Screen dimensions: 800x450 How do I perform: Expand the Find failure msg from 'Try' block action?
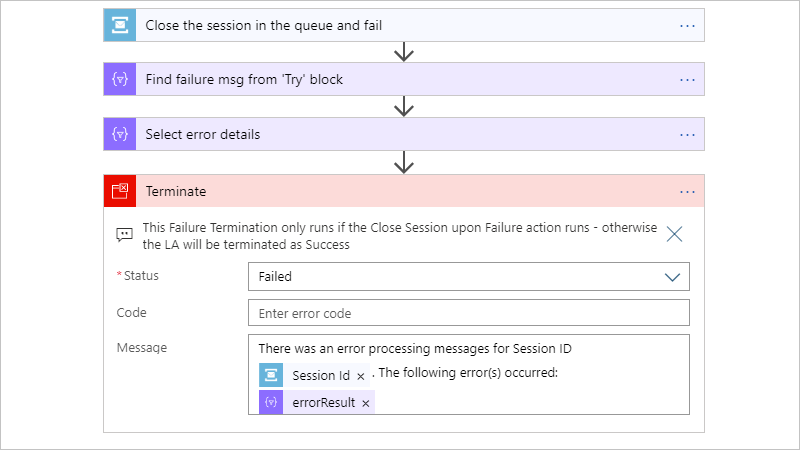point(400,79)
